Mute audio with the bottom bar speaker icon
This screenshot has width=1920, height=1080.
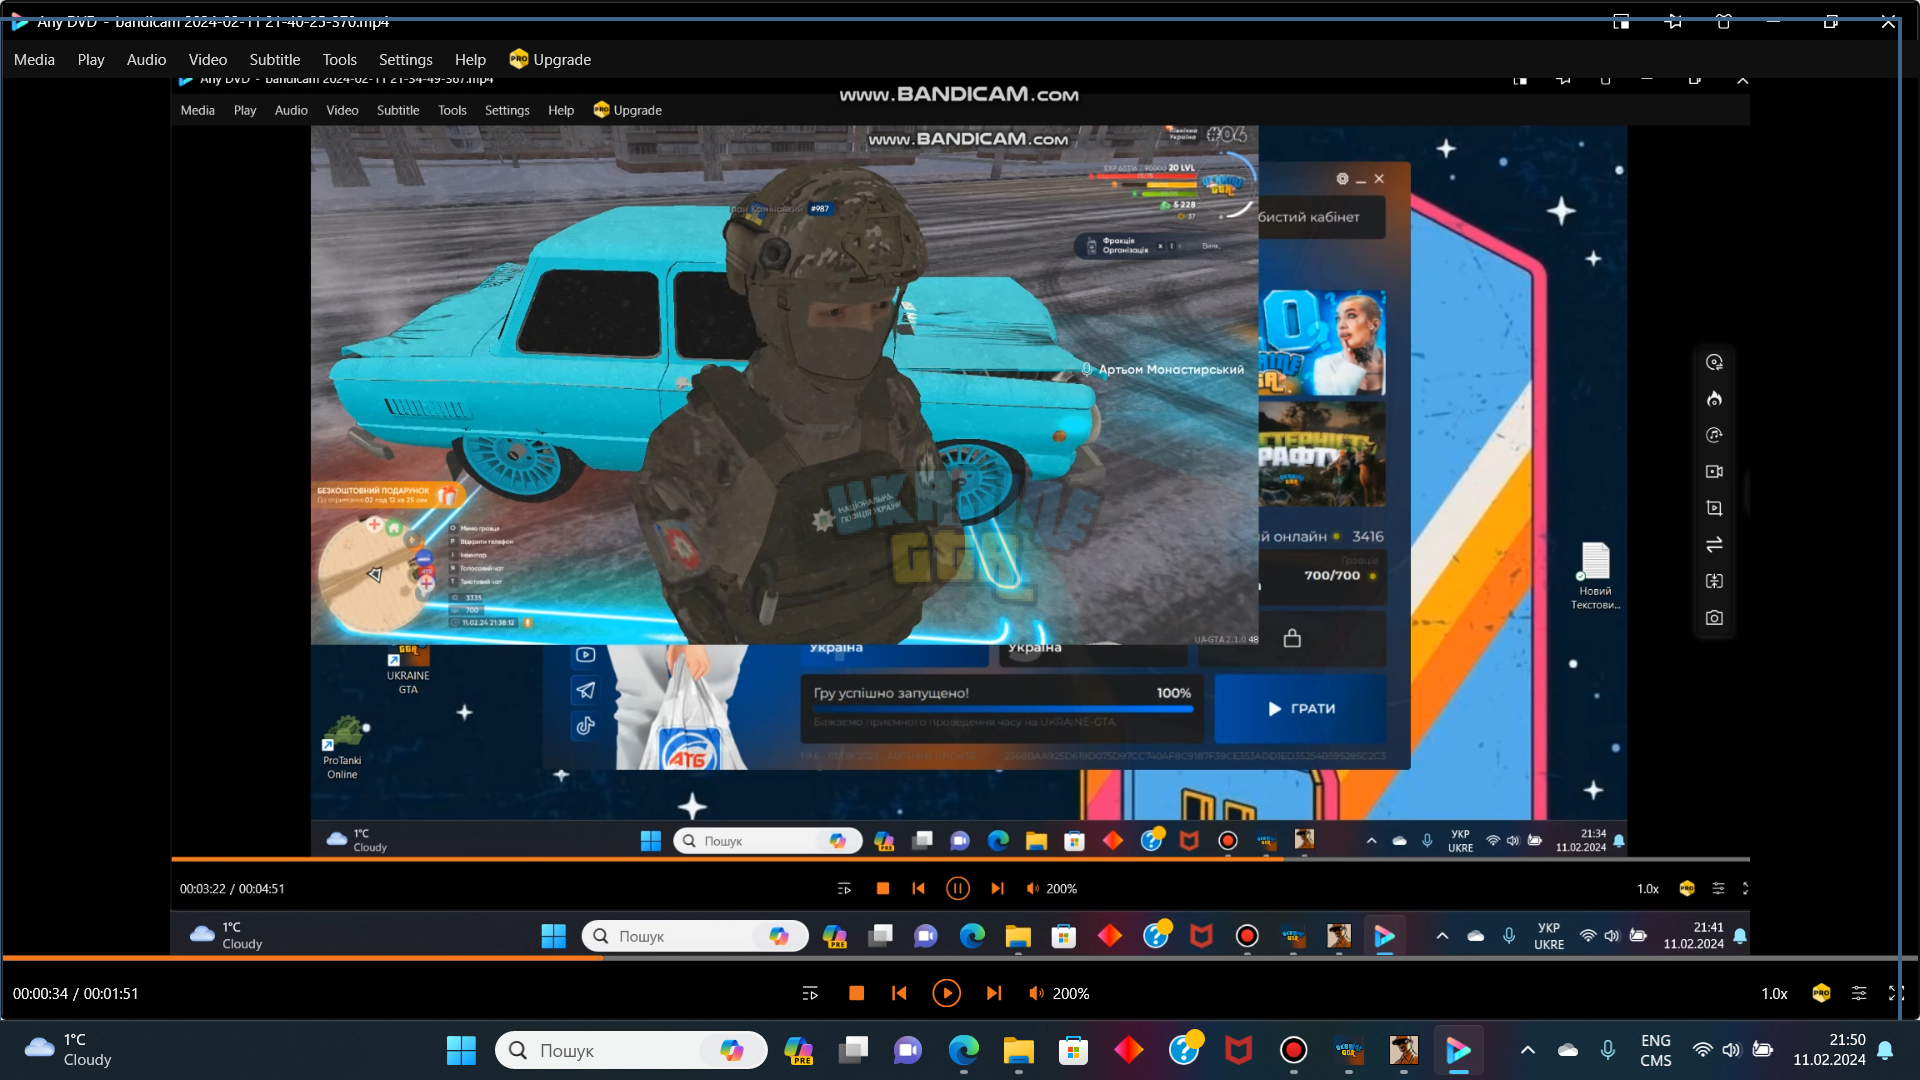[1036, 993]
